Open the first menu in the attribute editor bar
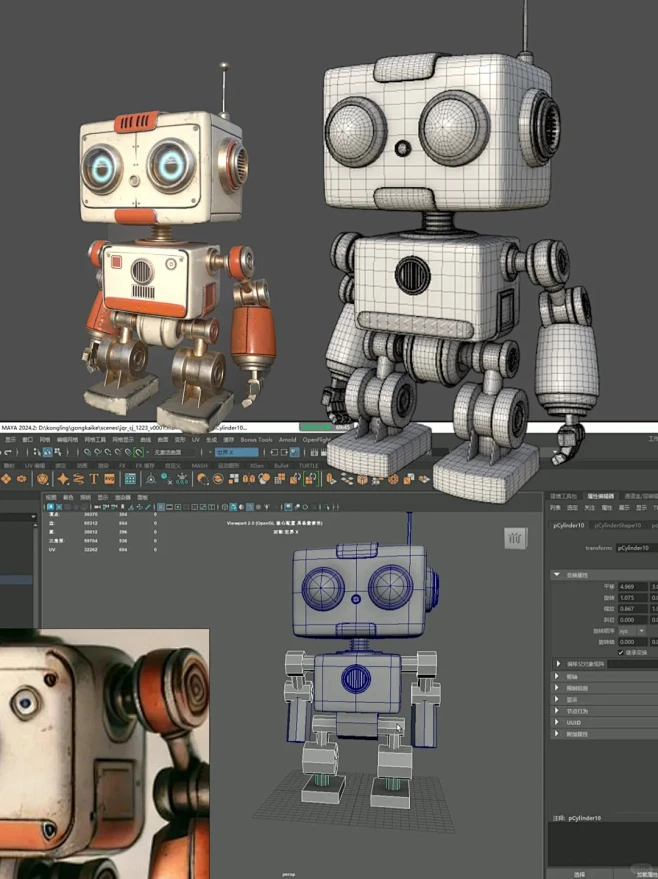The width and height of the screenshot is (658, 879). pos(555,507)
